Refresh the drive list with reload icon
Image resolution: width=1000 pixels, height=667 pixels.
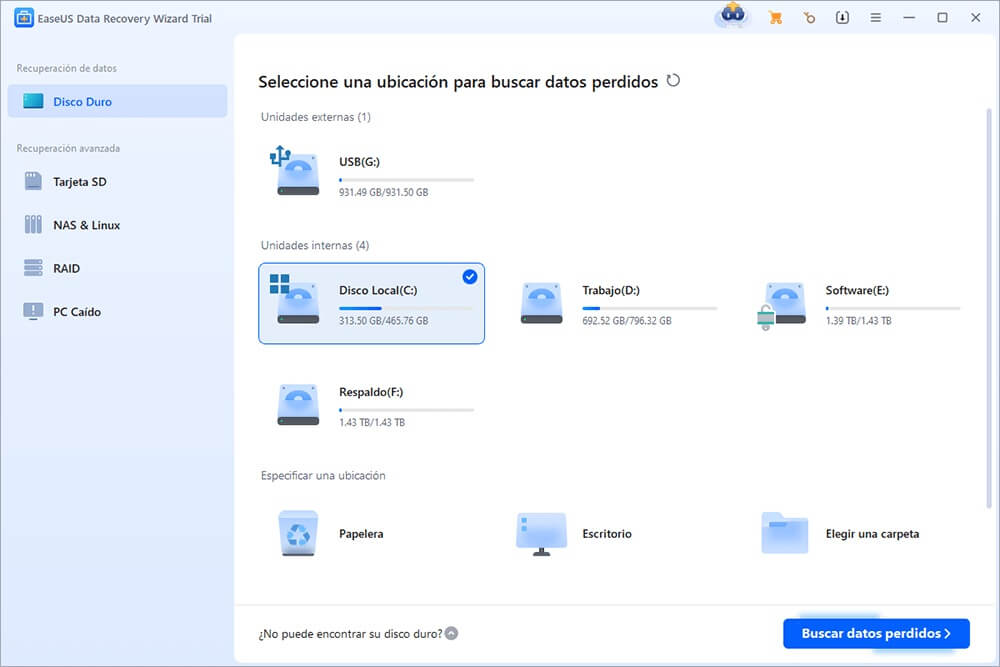(x=673, y=81)
